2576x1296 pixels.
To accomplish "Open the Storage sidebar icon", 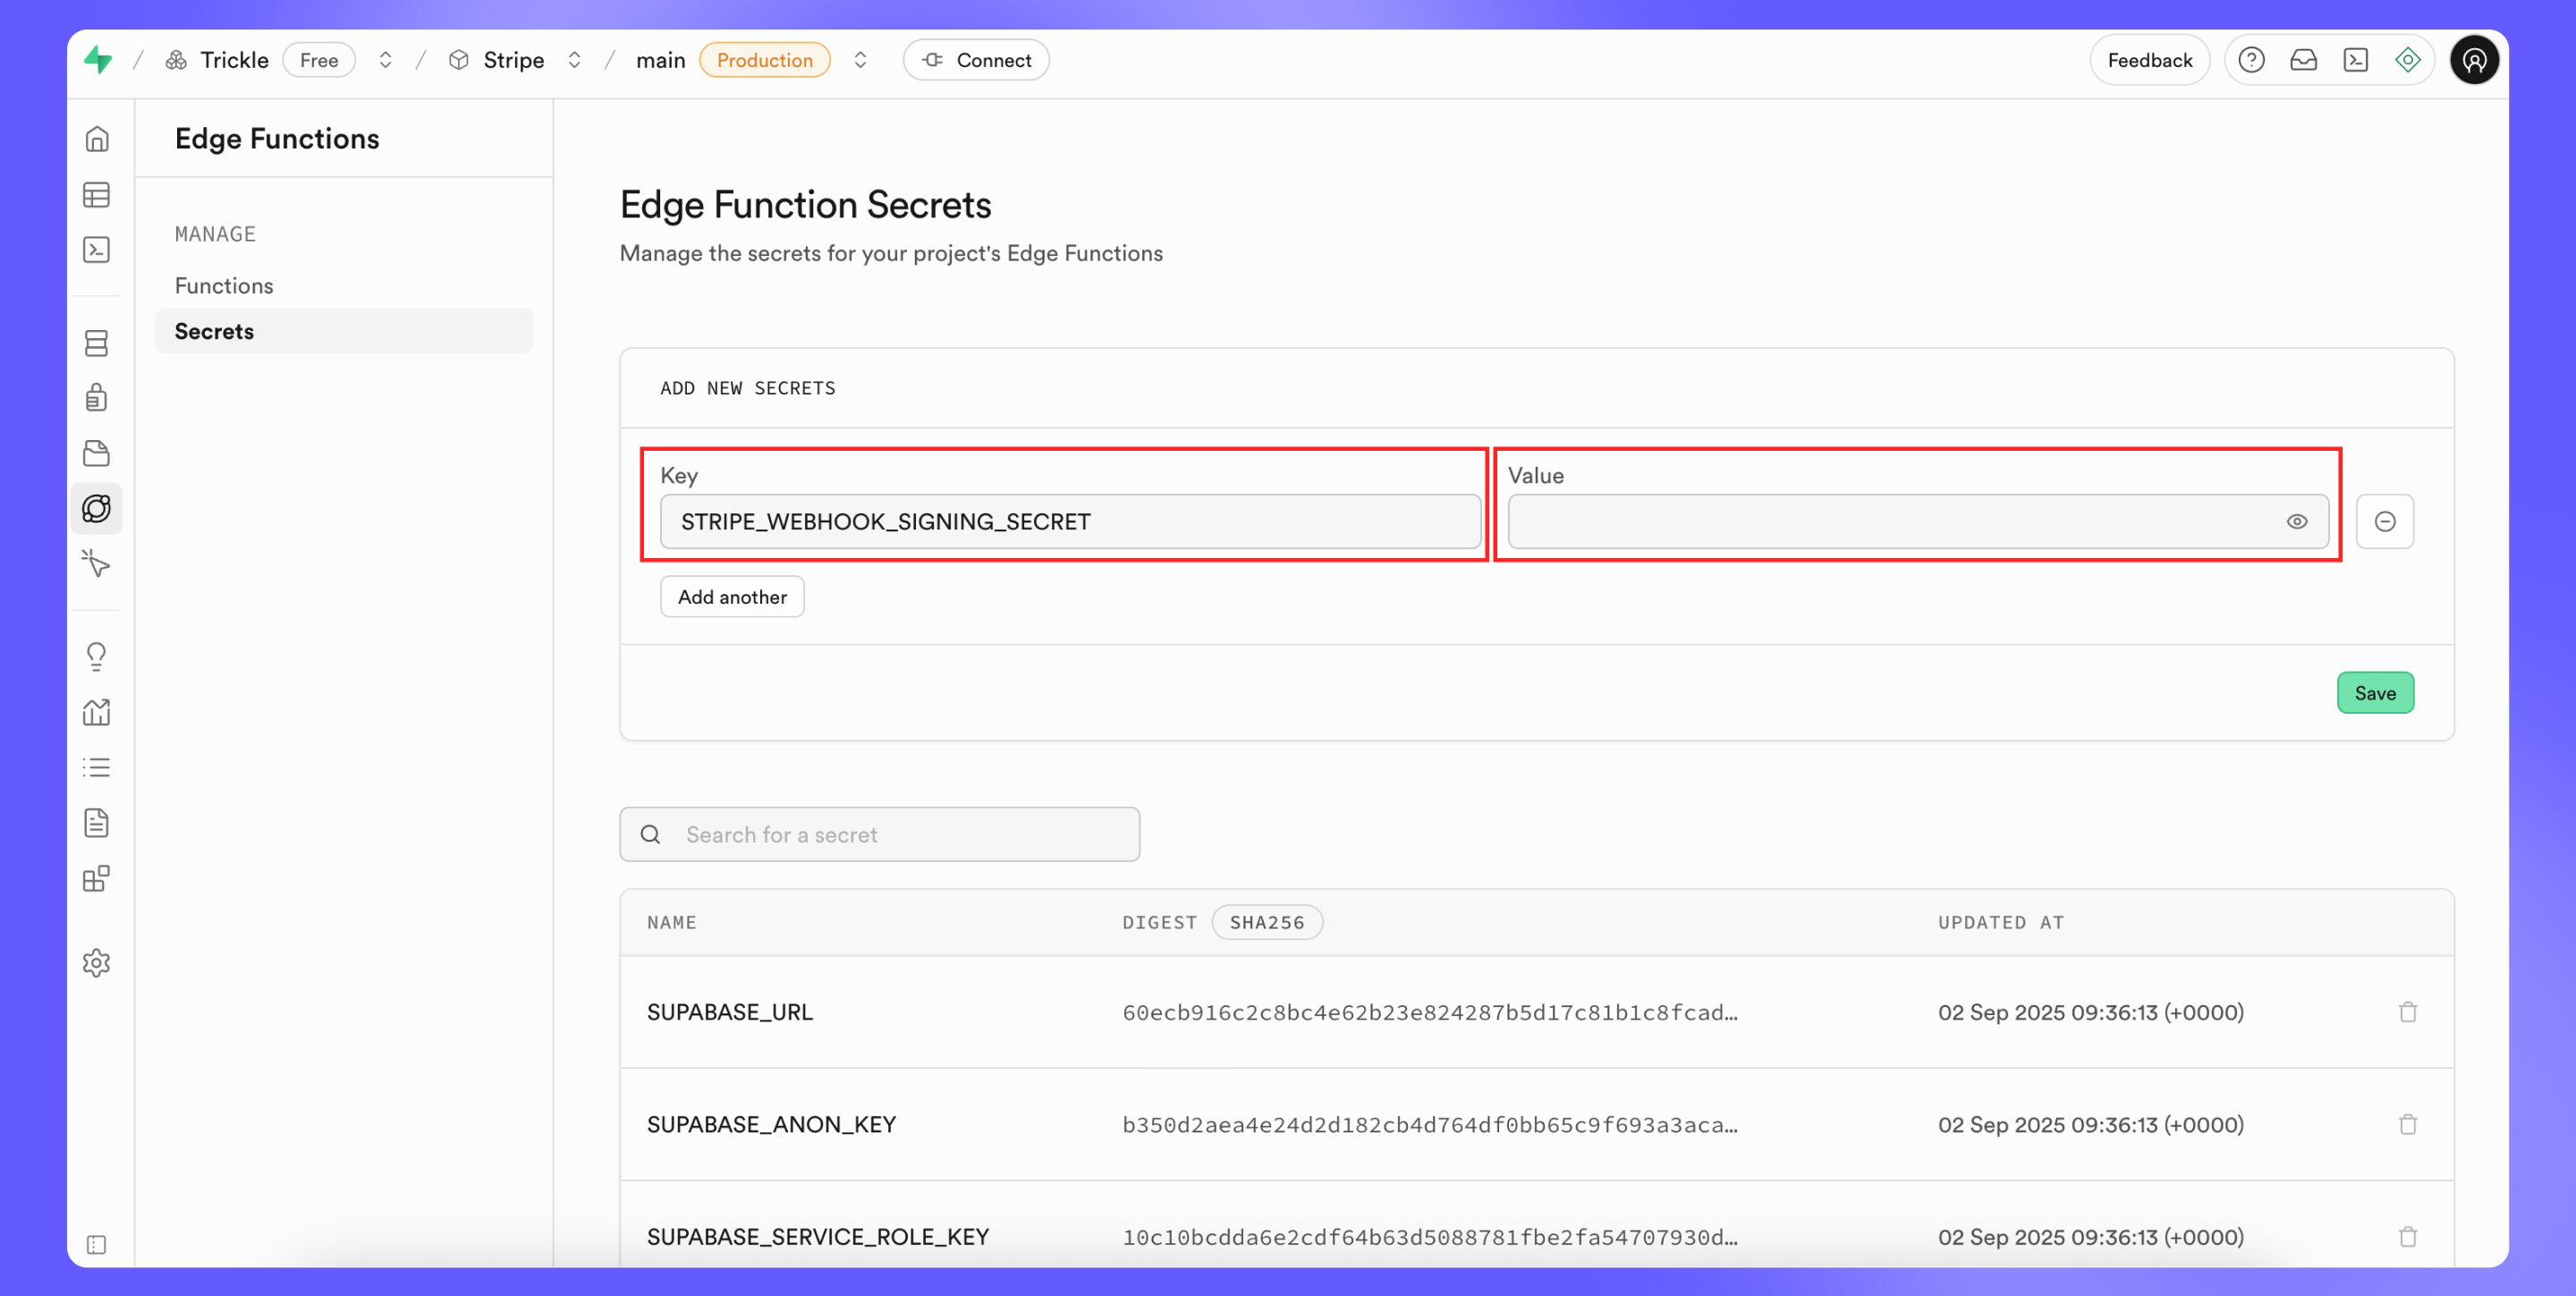I will tap(96, 453).
